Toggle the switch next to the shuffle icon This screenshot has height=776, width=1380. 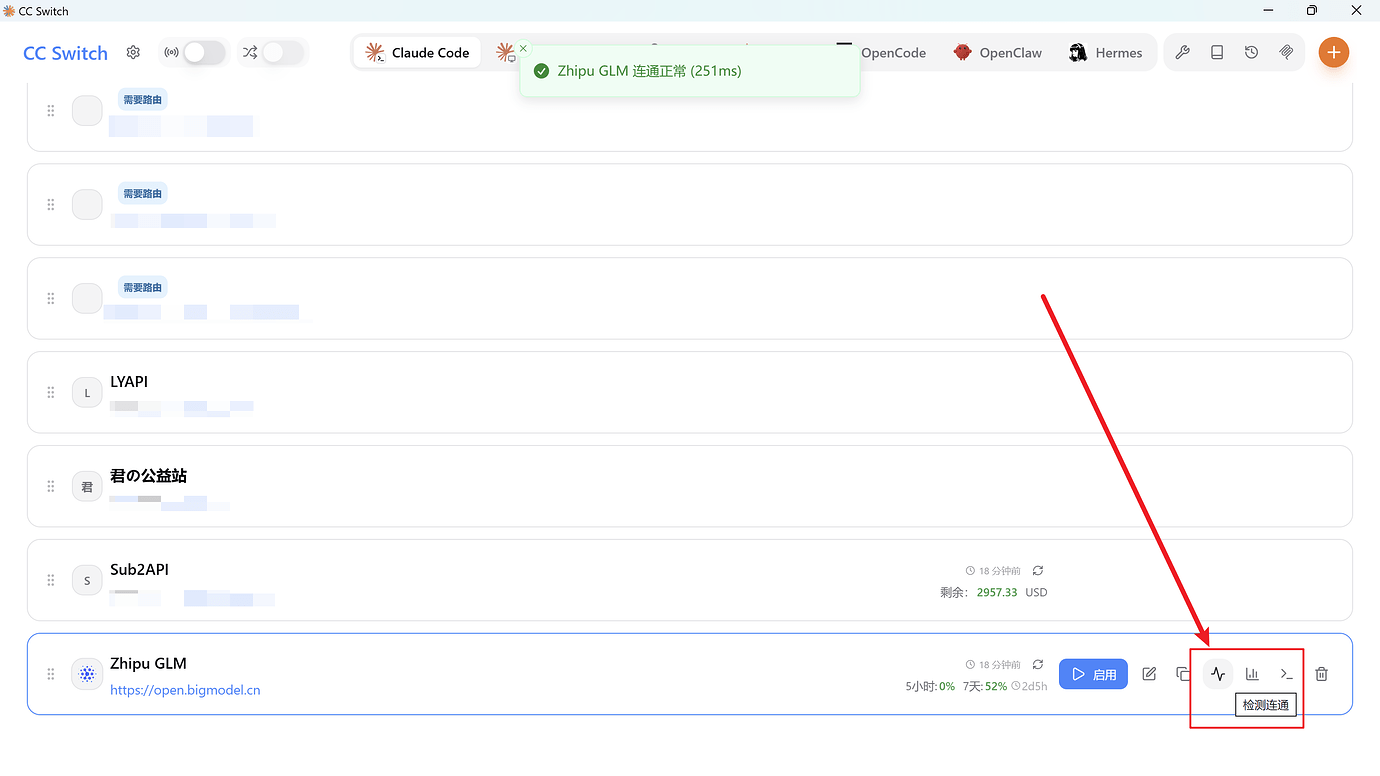point(283,53)
